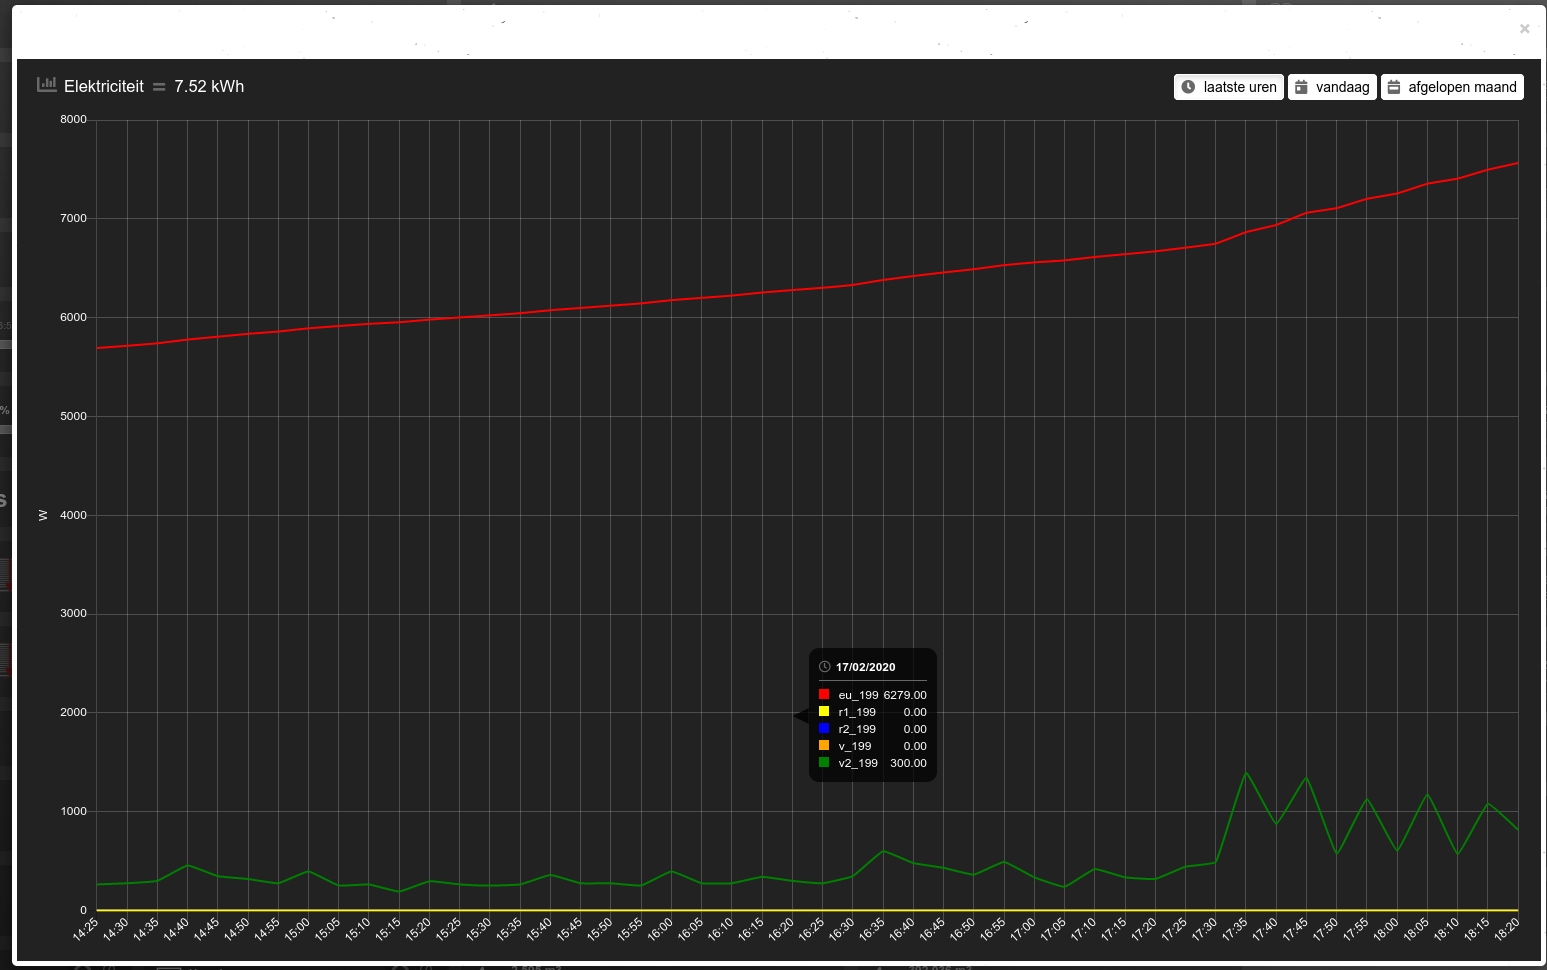Click the calendar icon in 'afgelopen maand'

(x=1394, y=87)
